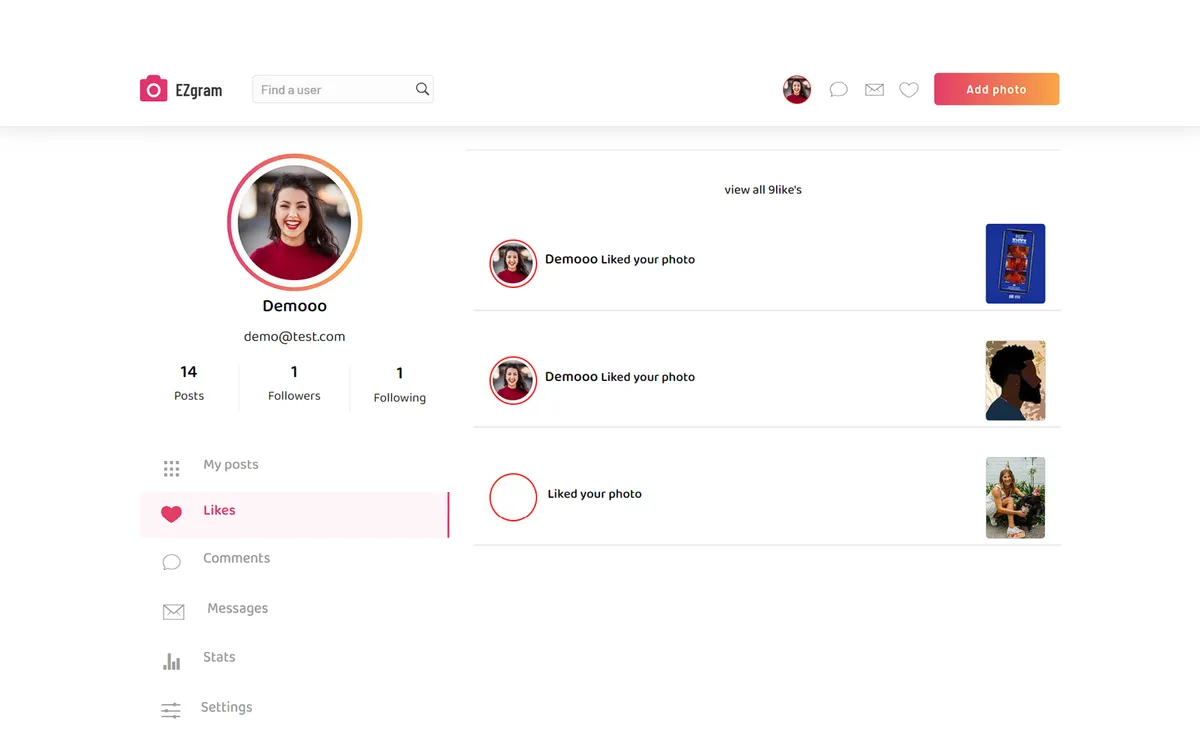Click the Messages envelope icon in sidebar

[x=174, y=611]
